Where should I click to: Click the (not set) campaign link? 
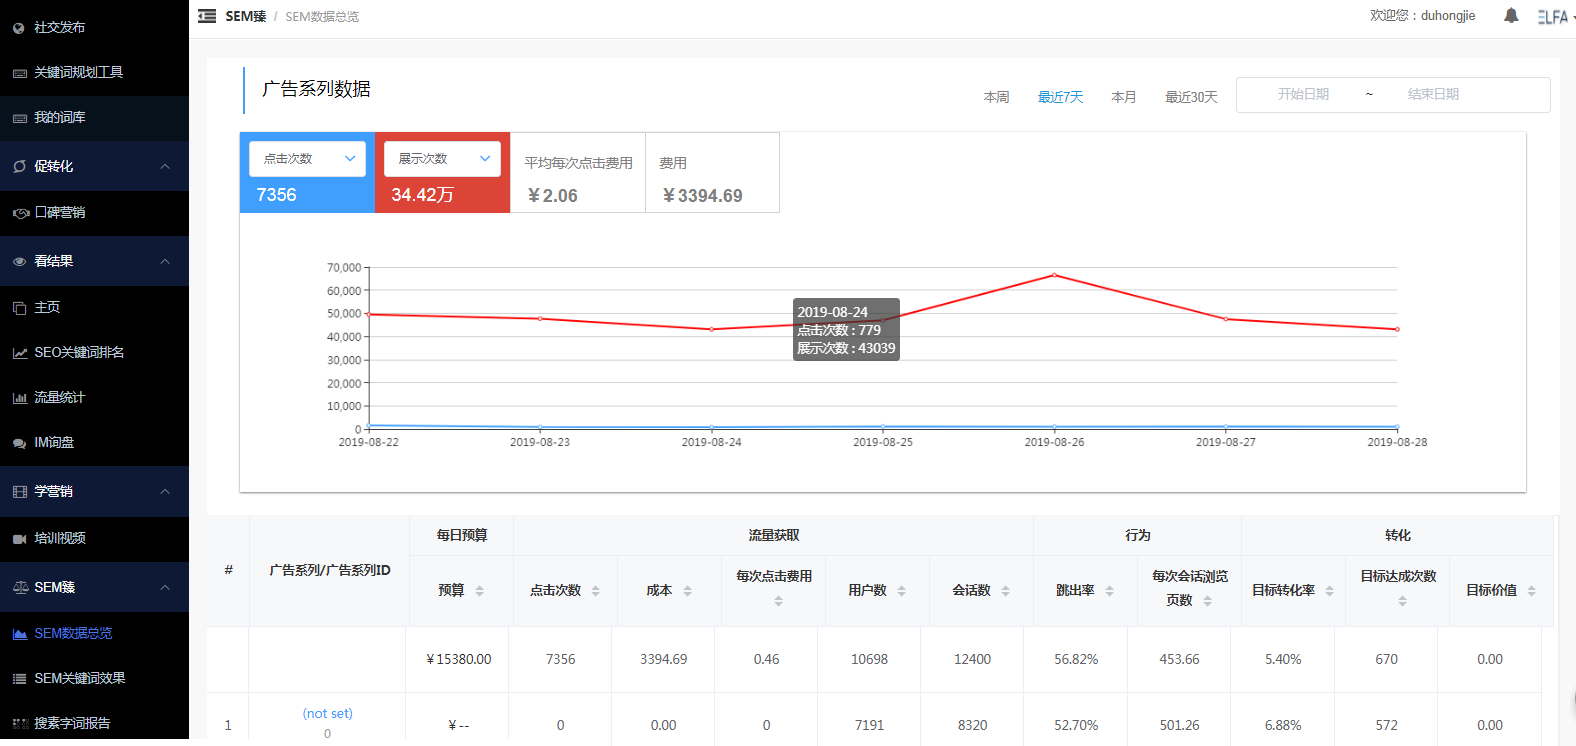pyautogui.click(x=327, y=713)
